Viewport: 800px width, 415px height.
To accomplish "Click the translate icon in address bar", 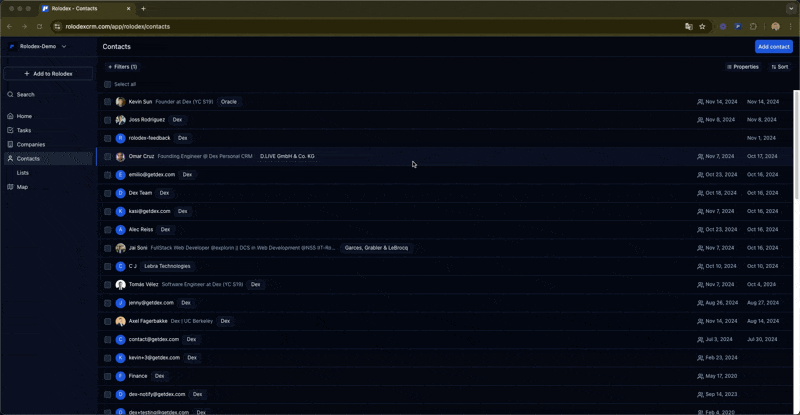I will point(688,27).
